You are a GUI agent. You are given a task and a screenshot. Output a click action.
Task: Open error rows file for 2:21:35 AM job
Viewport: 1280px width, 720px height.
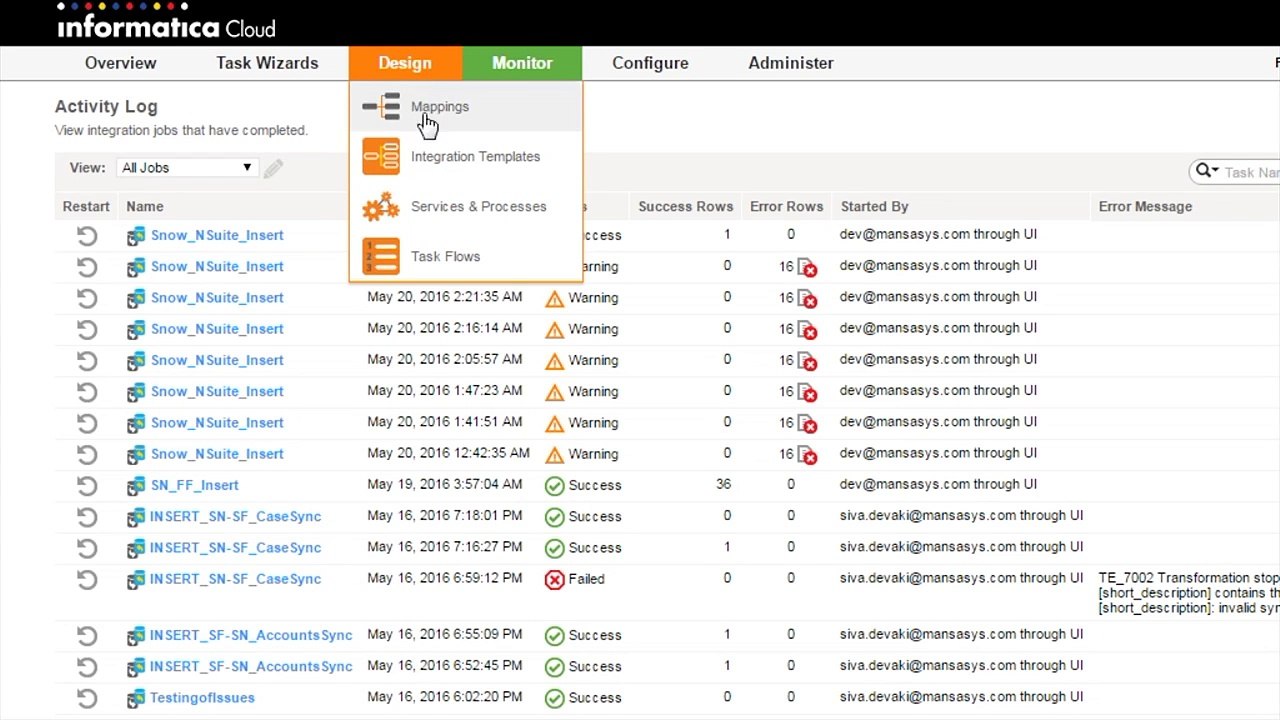click(x=807, y=298)
